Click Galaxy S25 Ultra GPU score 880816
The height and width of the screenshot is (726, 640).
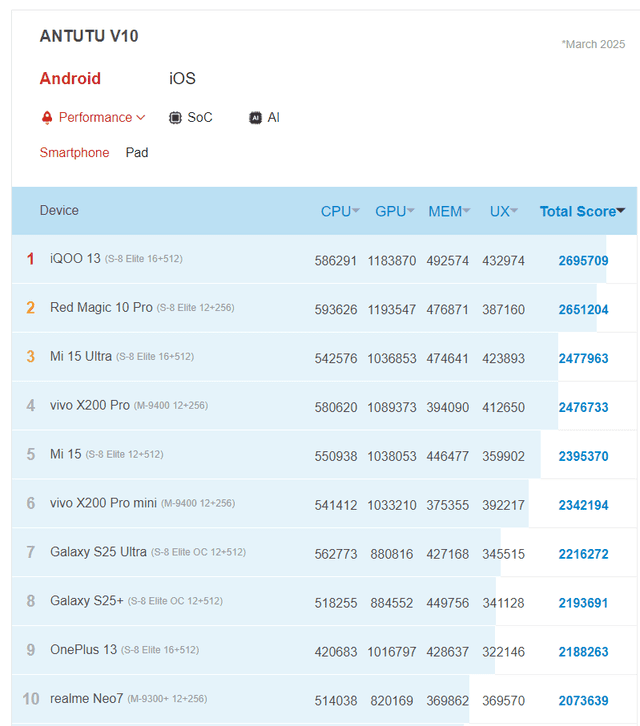[x=392, y=554]
